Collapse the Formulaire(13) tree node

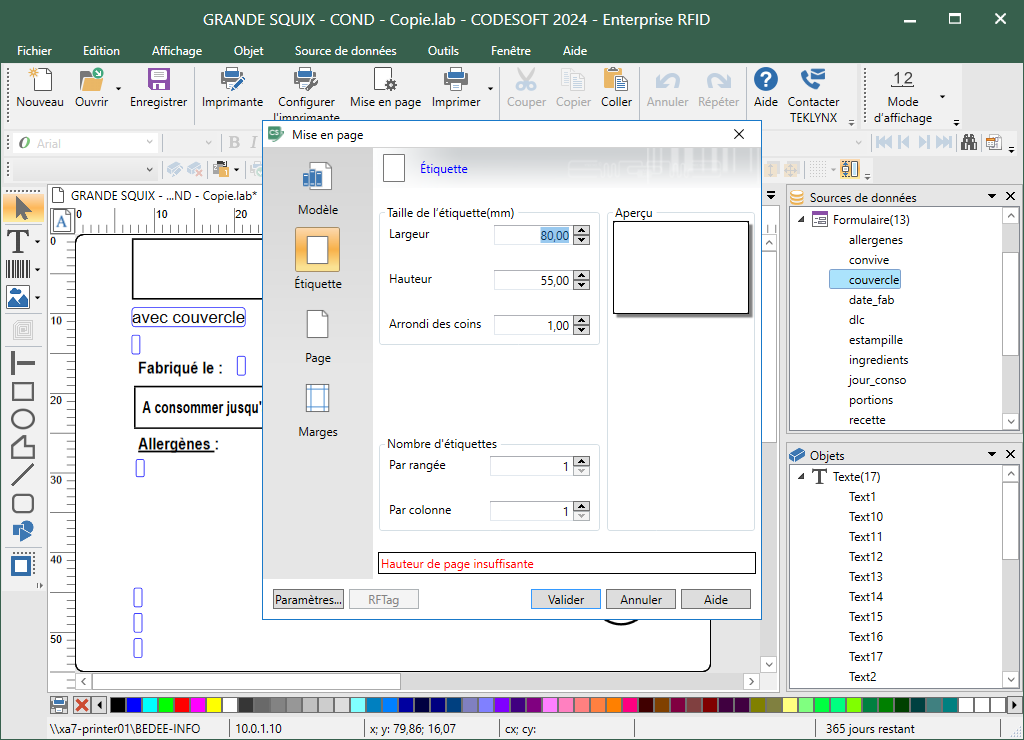[x=801, y=220]
